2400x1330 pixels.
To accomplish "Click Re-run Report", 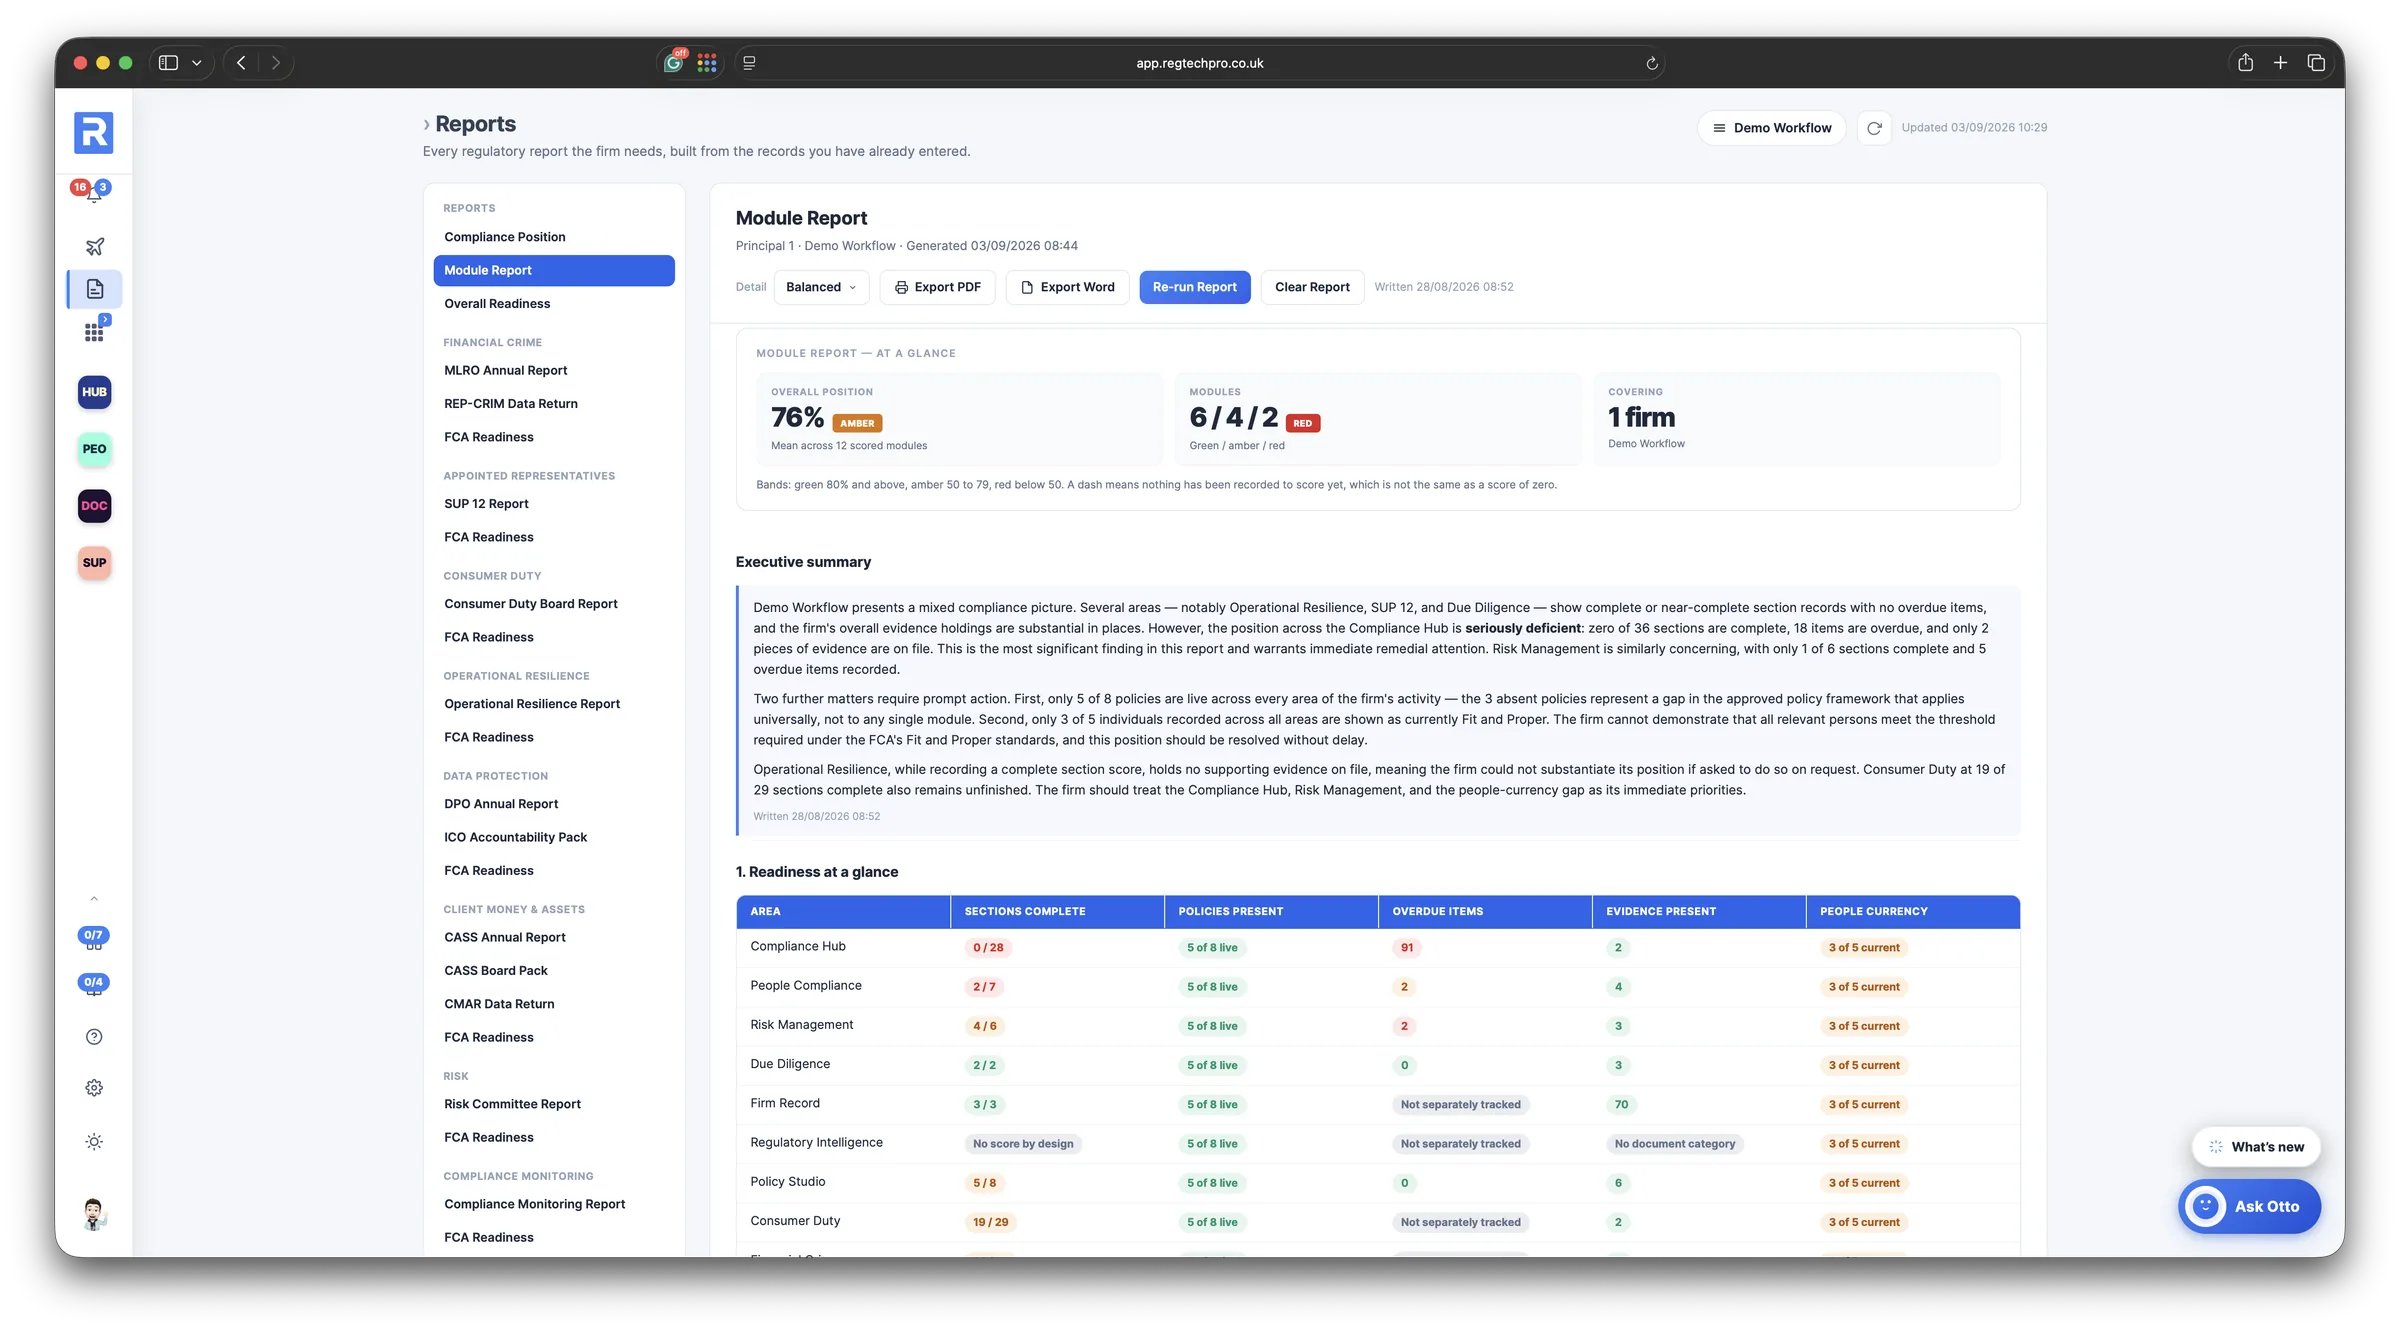I will [x=1194, y=287].
